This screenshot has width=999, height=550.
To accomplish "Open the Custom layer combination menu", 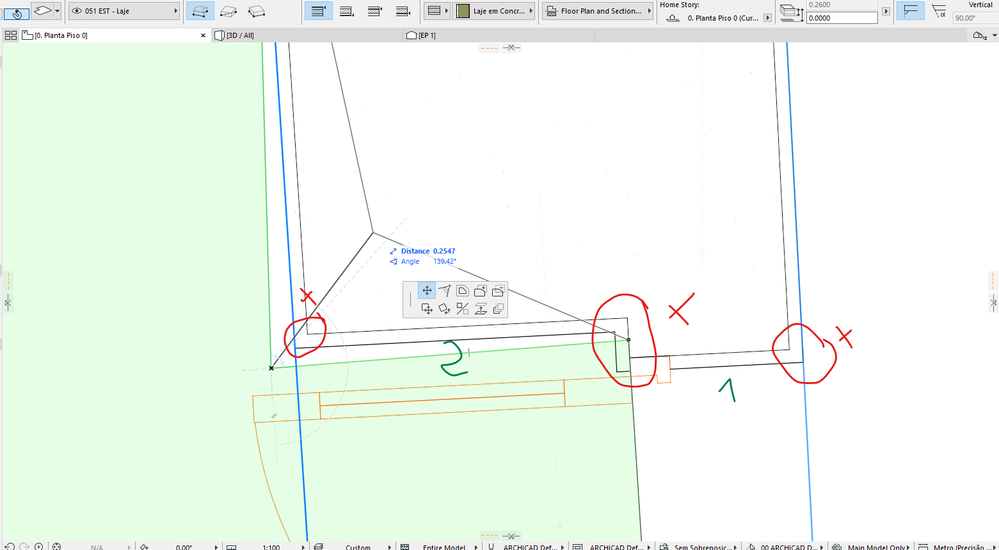I will 358,547.
